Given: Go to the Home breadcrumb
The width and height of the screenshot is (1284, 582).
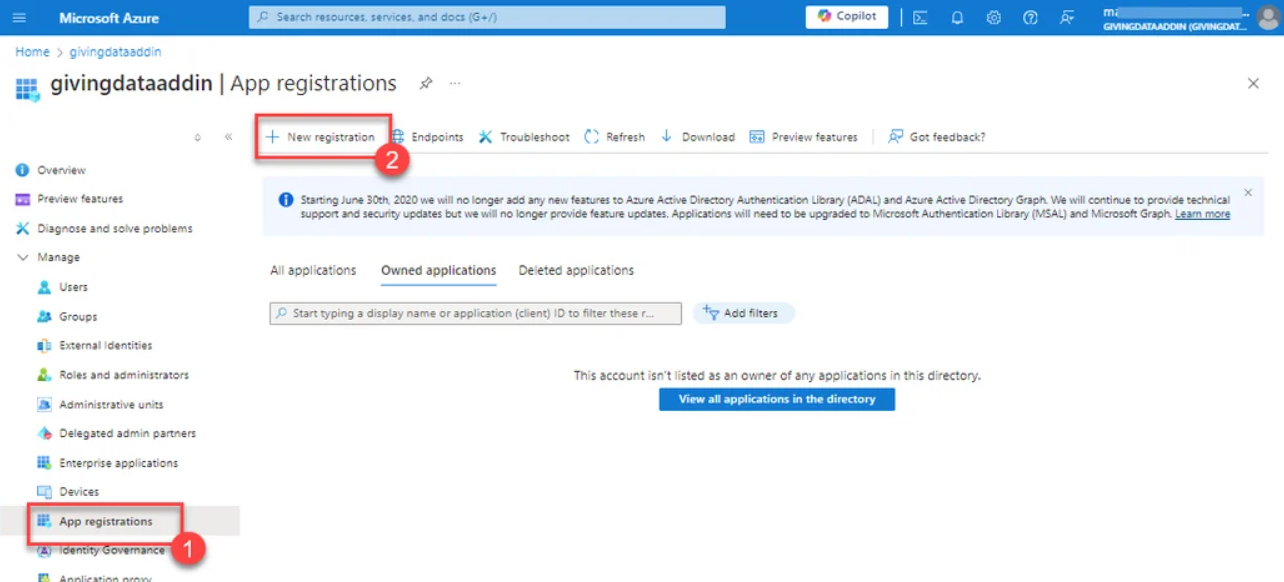Looking at the screenshot, I should pos(32,52).
